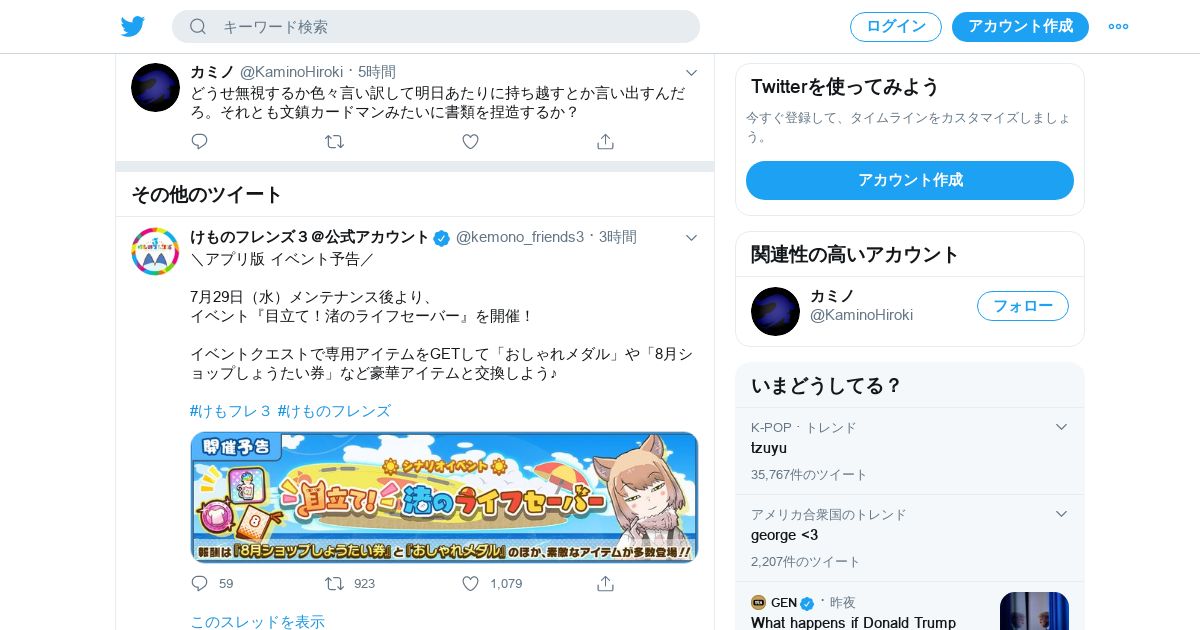Click the ログイン button
This screenshot has width=1200, height=630.
click(896, 27)
